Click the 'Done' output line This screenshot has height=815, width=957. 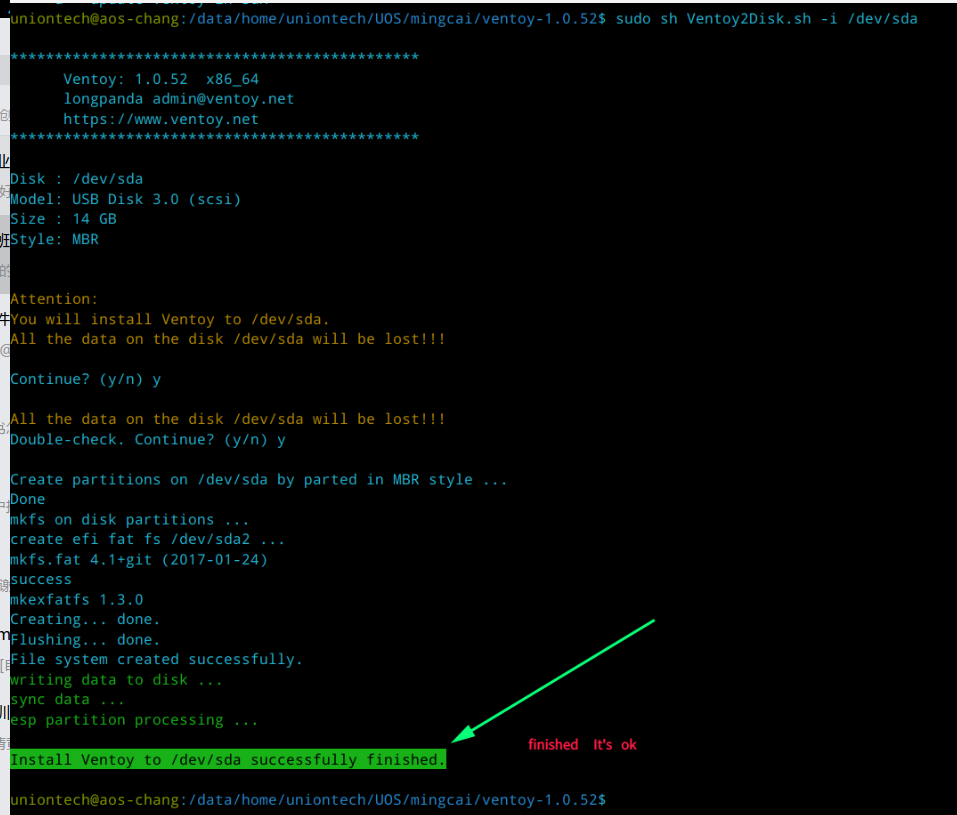pyautogui.click(x=28, y=499)
